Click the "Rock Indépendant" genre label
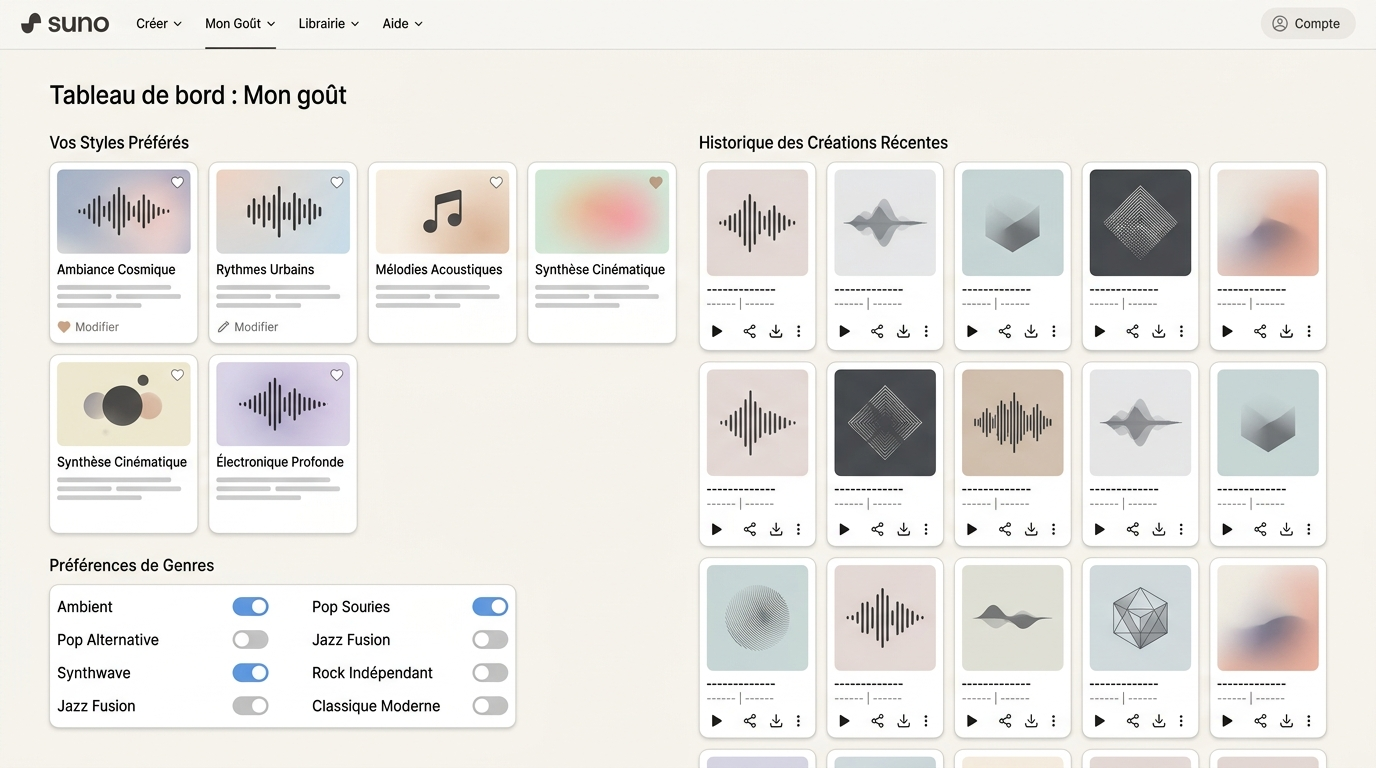The width and height of the screenshot is (1376, 768). 372,673
